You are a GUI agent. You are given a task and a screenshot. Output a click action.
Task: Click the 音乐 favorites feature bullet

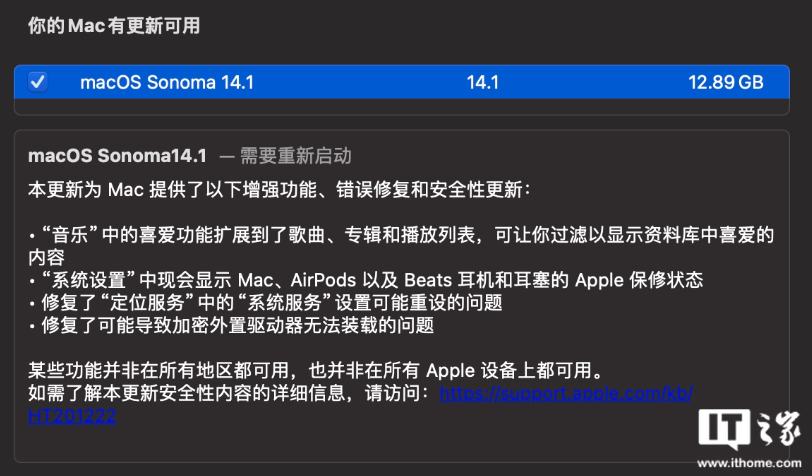(401, 235)
